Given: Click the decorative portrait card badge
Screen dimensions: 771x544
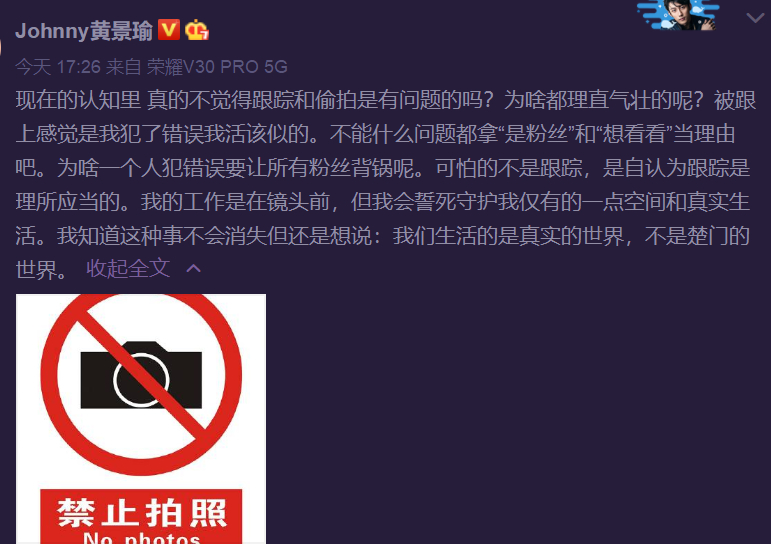Looking at the screenshot, I should (x=678, y=15).
